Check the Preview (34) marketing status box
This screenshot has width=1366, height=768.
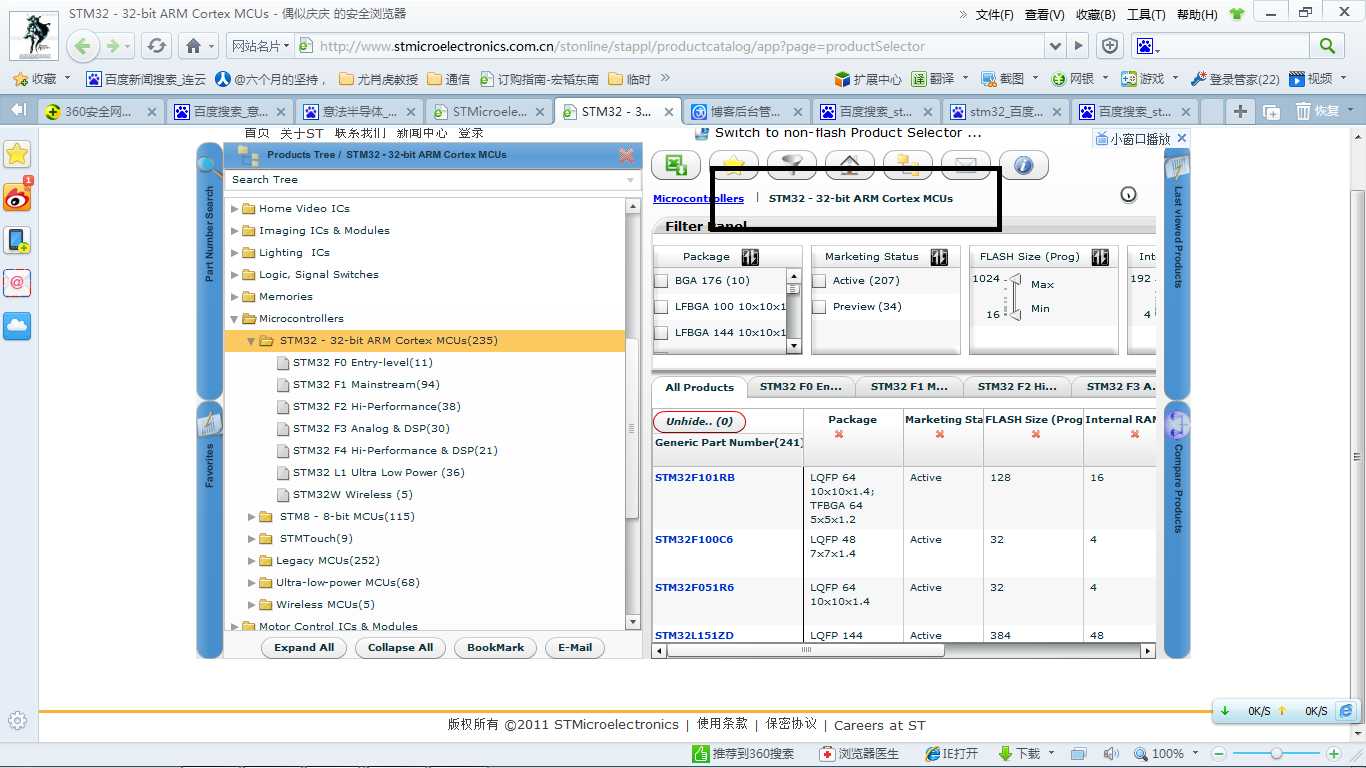pos(820,307)
